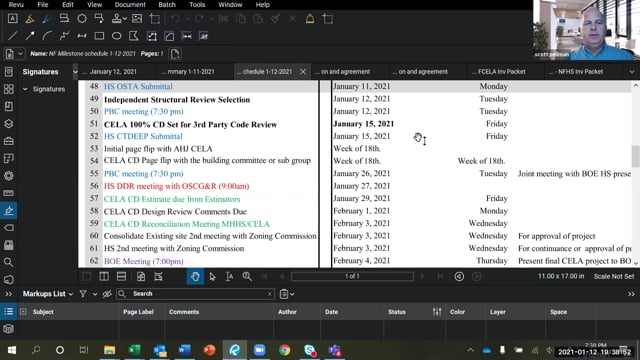
Task: Insert an Image markup
Action: (137, 19)
